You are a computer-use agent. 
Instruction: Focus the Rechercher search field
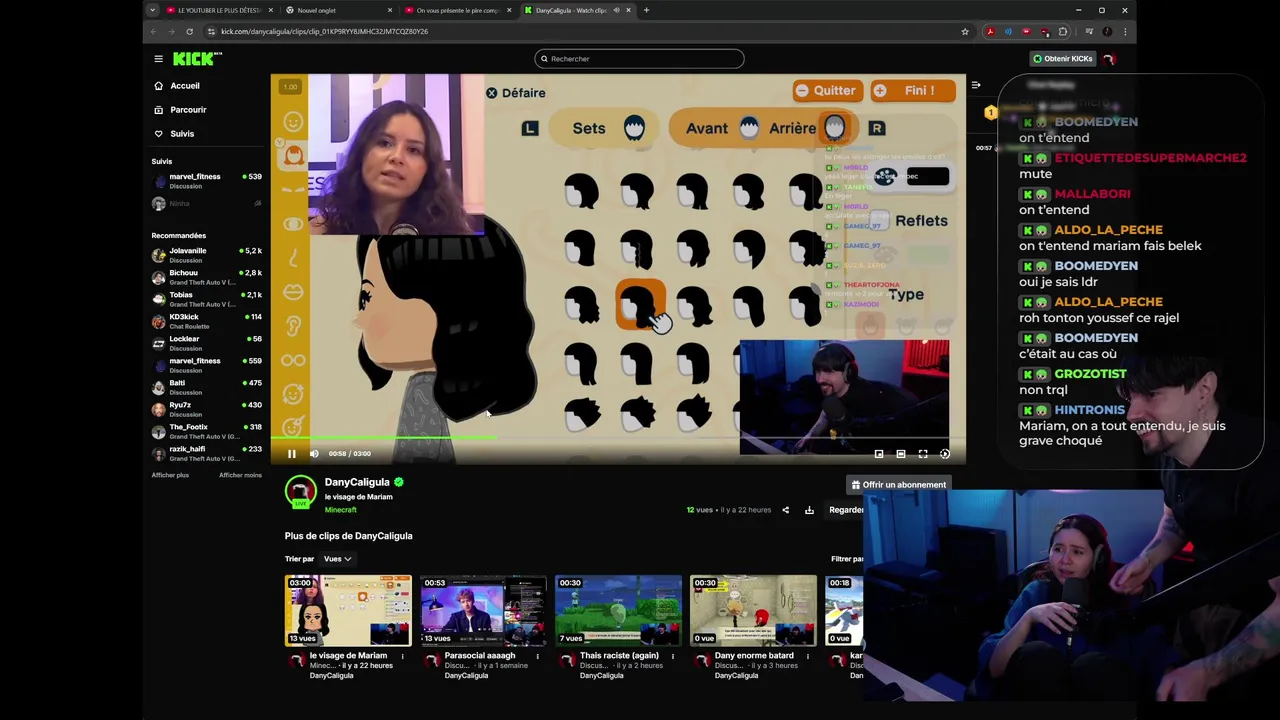[639, 59]
